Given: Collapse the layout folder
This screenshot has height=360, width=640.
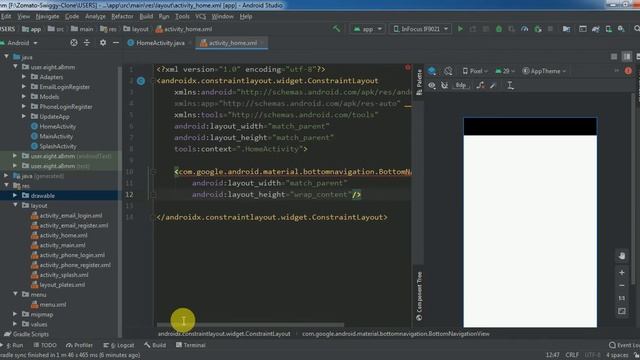Looking at the screenshot, I should coord(15,205).
